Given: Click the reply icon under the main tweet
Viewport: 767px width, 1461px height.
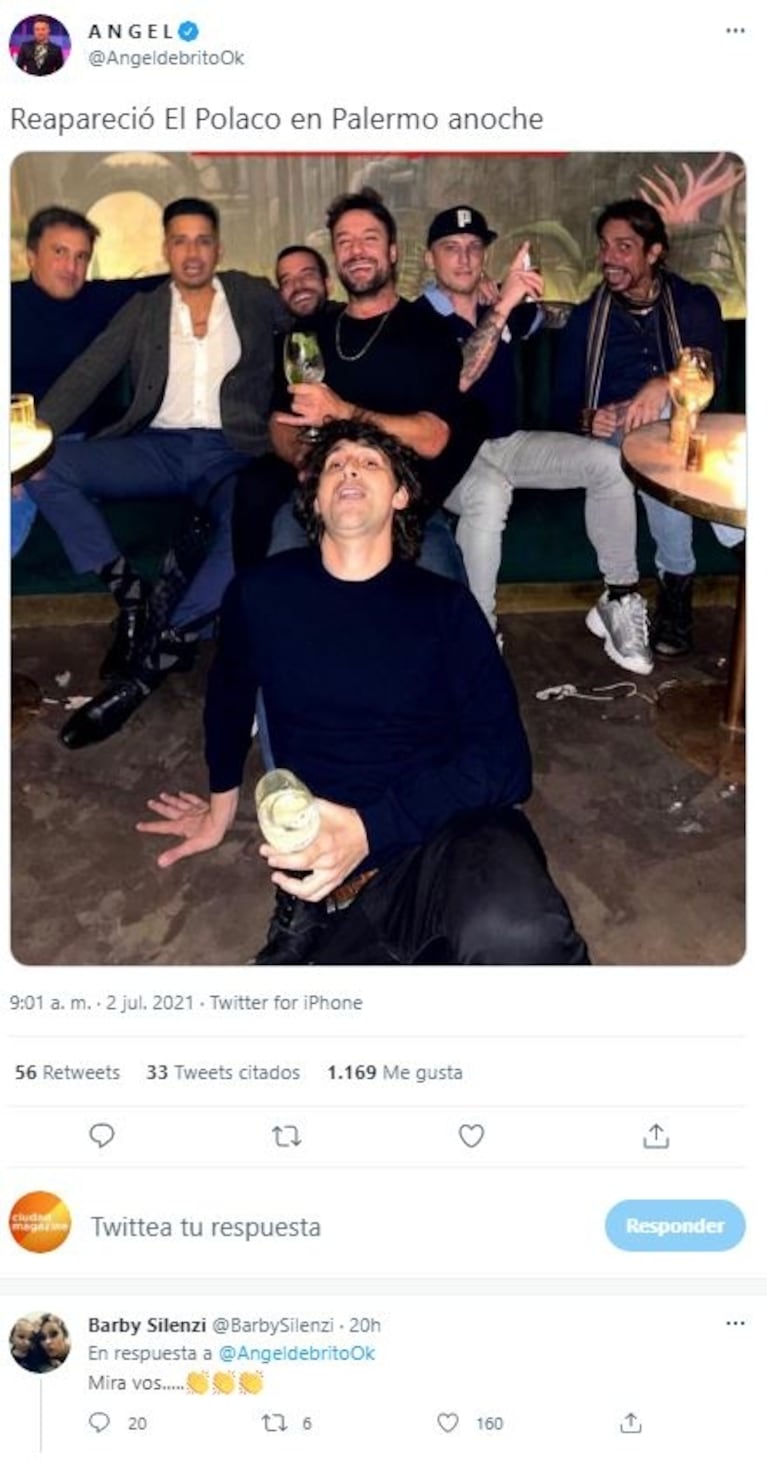Looking at the screenshot, I should (101, 1135).
